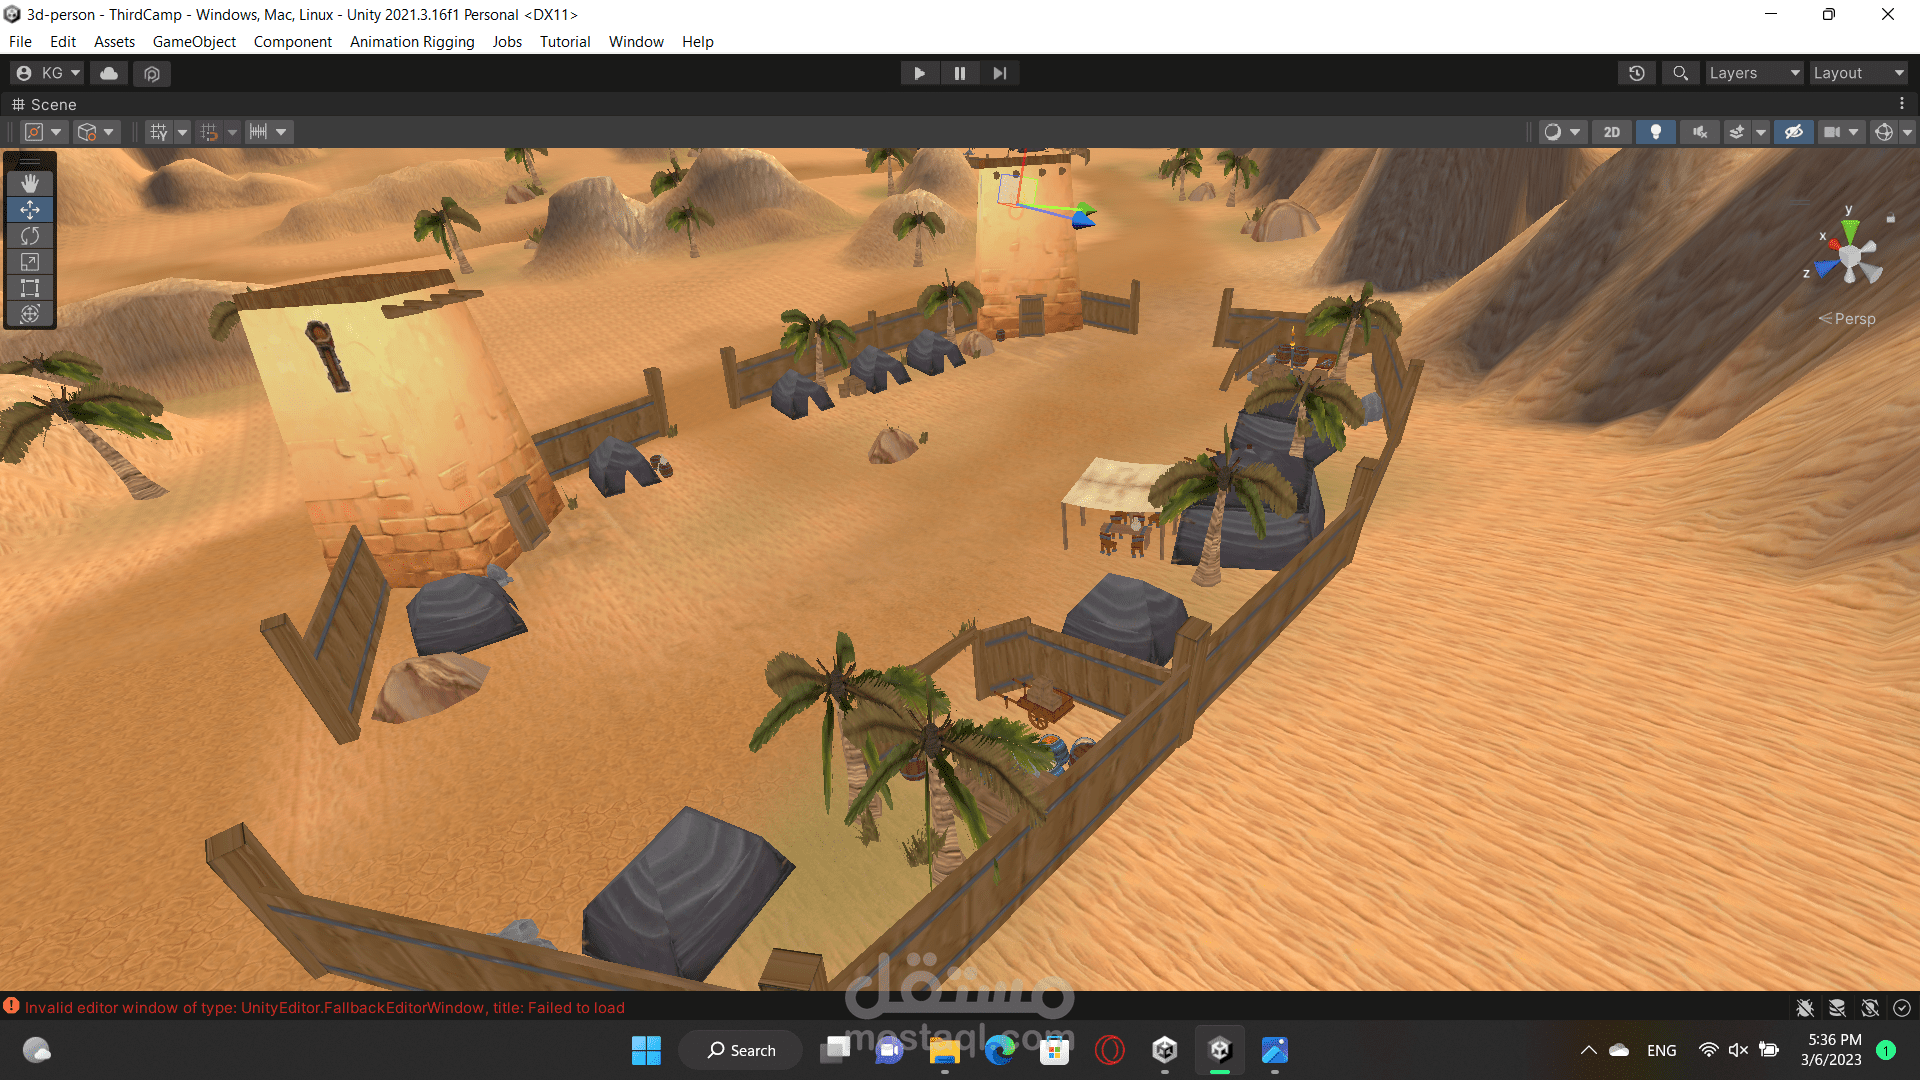This screenshot has height=1080, width=1920.
Task: Toggle scene audio mute button
Action: pos(1699,132)
